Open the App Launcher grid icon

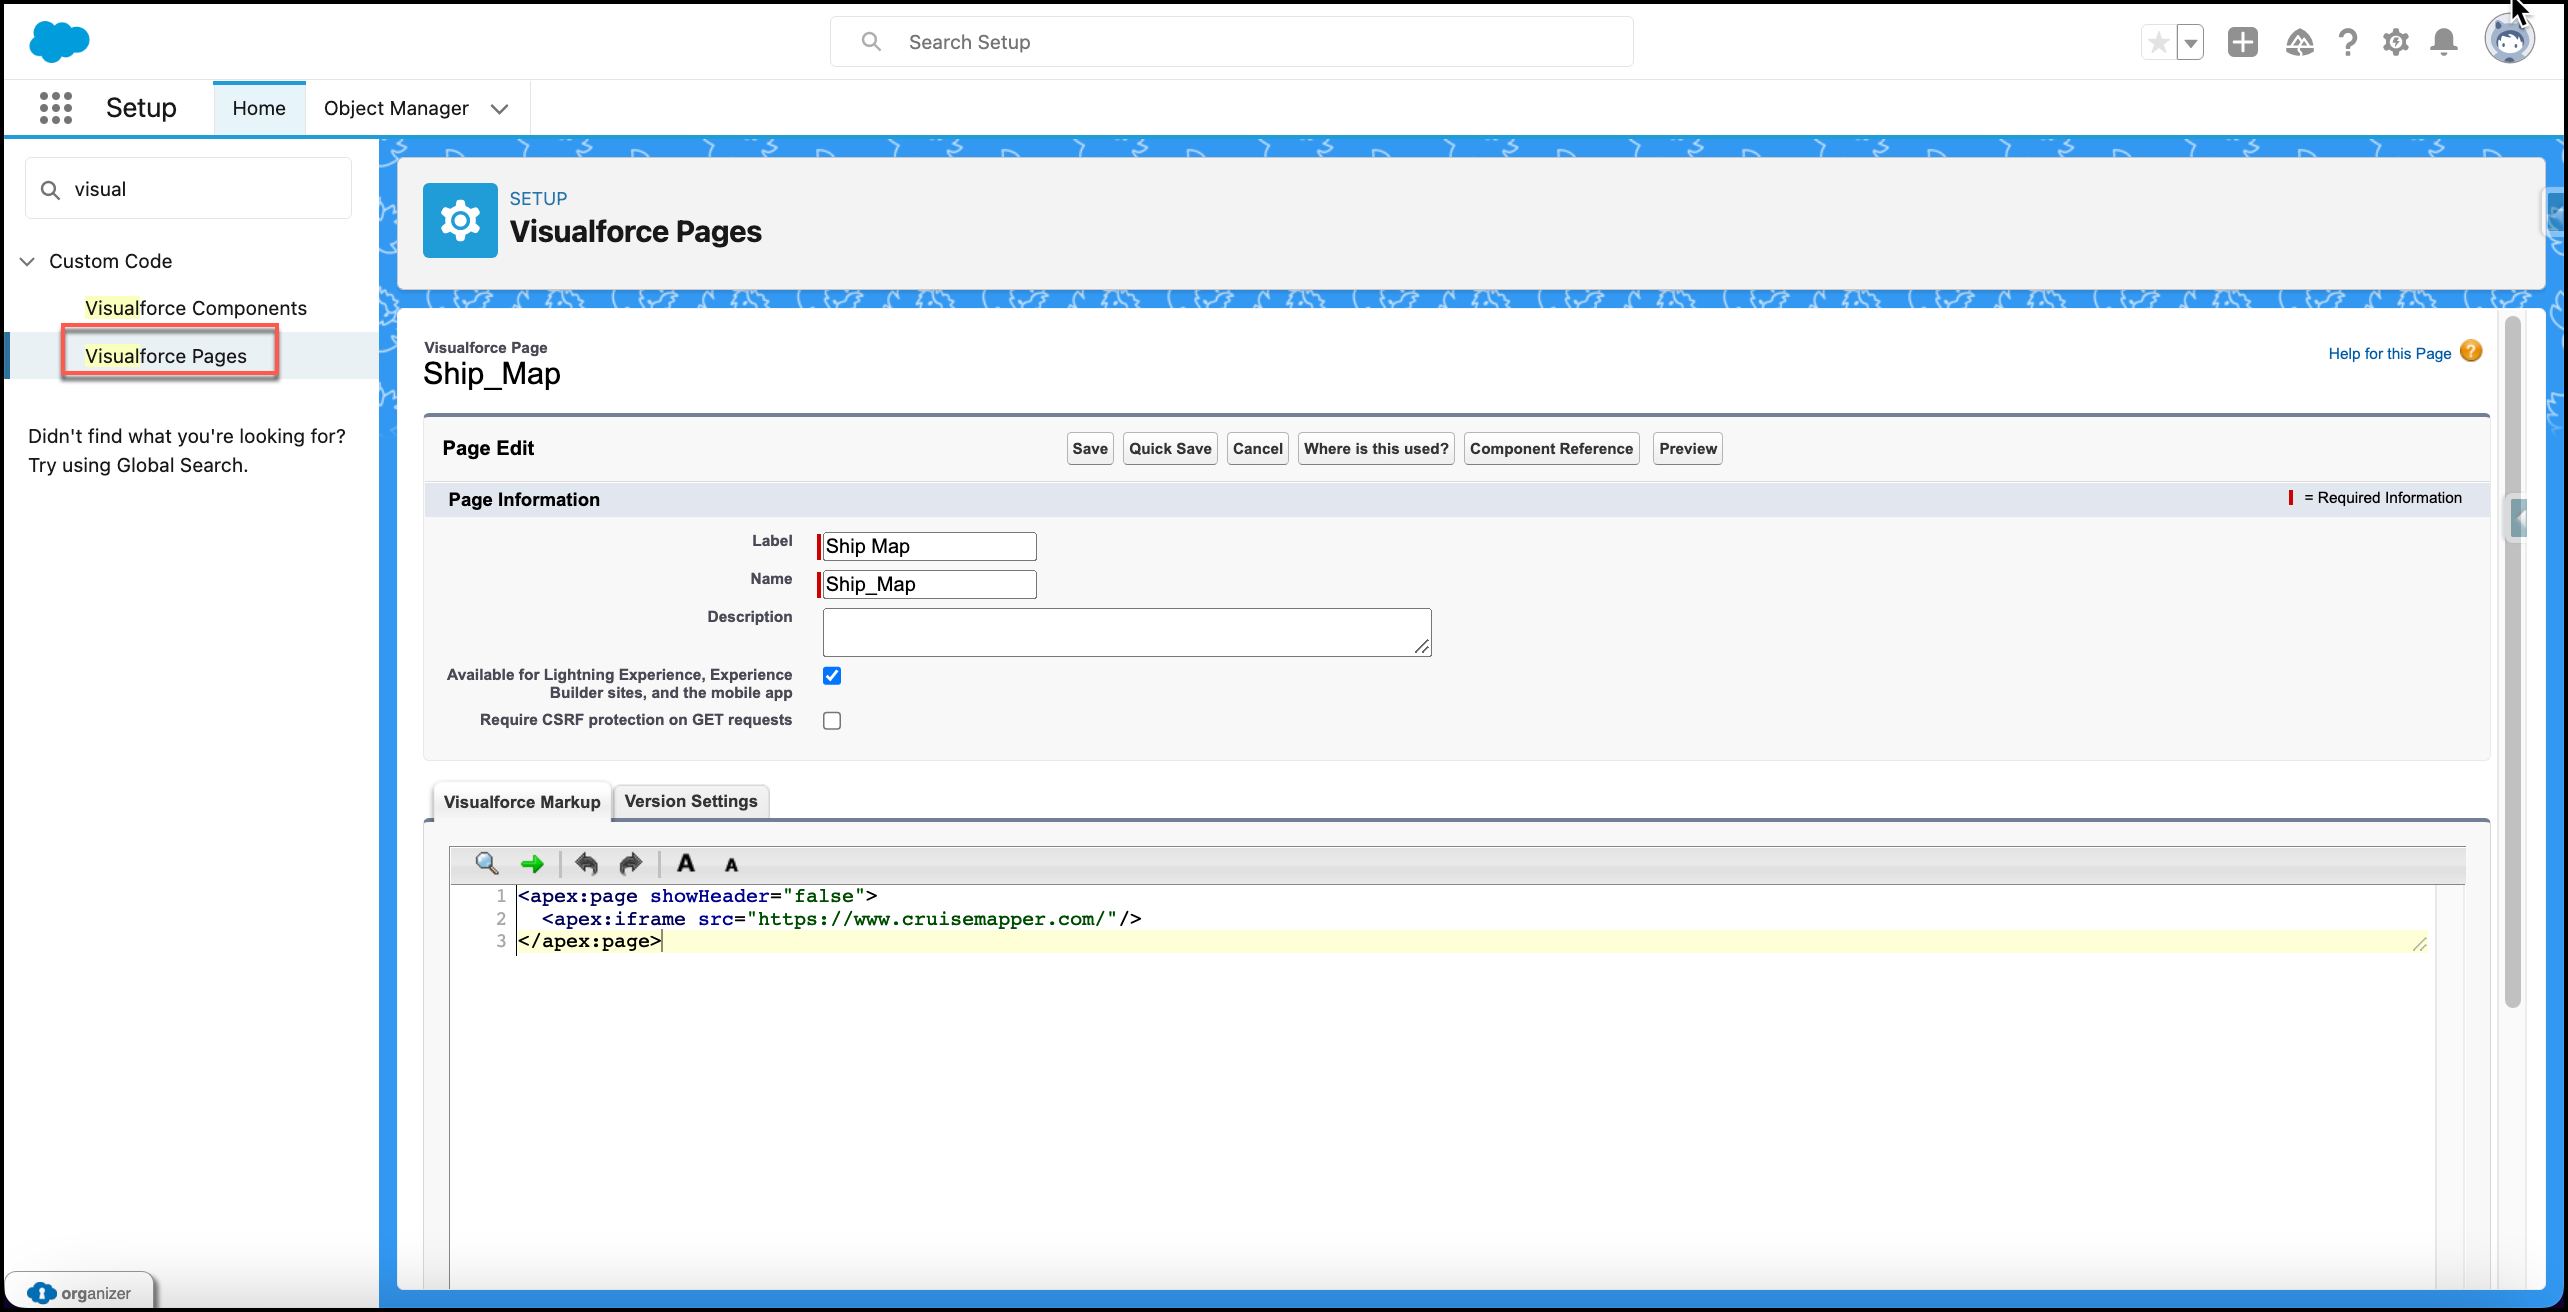point(56,108)
